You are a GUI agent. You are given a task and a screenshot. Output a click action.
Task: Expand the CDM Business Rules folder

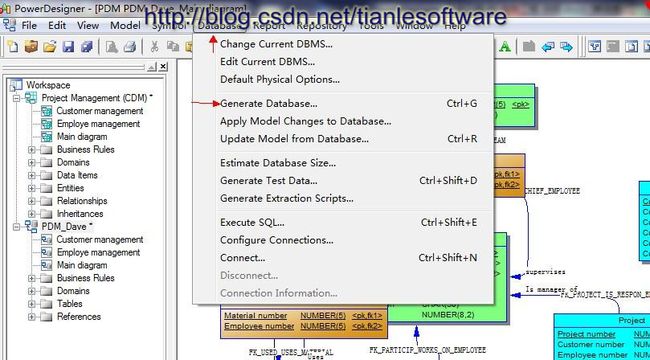pos(32,150)
